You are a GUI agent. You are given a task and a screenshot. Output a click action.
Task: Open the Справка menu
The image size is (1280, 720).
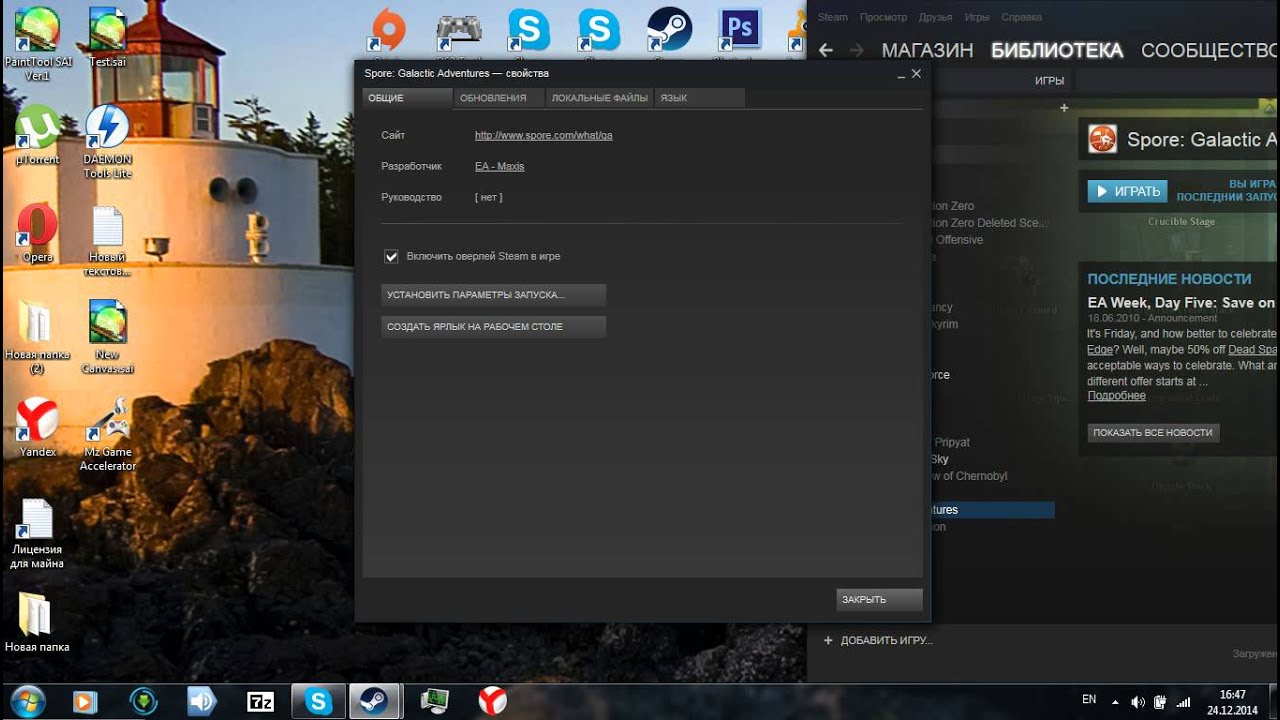click(1021, 17)
